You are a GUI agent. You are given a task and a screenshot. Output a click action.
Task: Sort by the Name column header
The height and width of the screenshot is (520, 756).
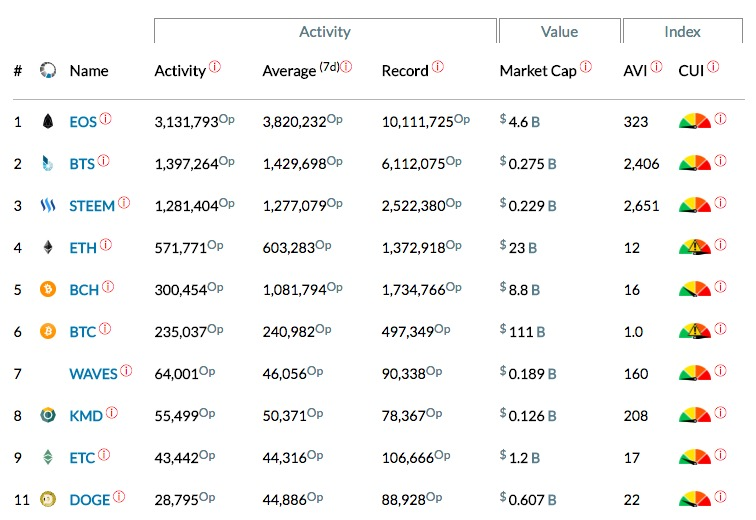pyautogui.click(x=89, y=71)
